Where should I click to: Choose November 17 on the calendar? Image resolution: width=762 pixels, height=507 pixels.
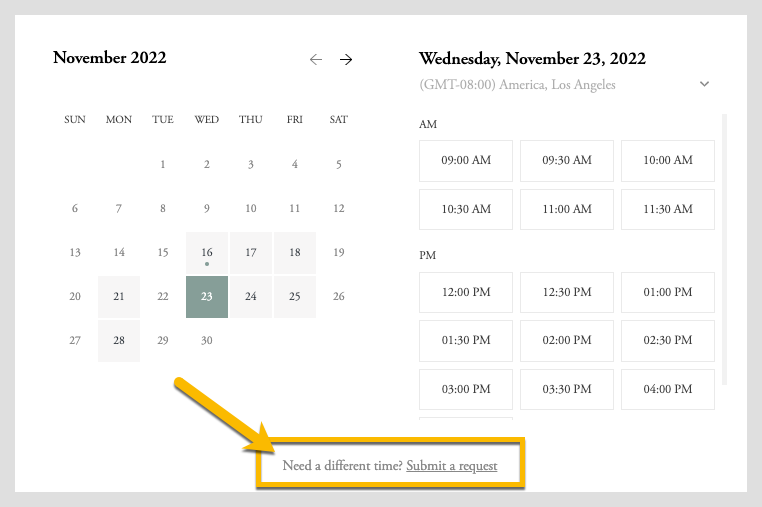coord(251,253)
